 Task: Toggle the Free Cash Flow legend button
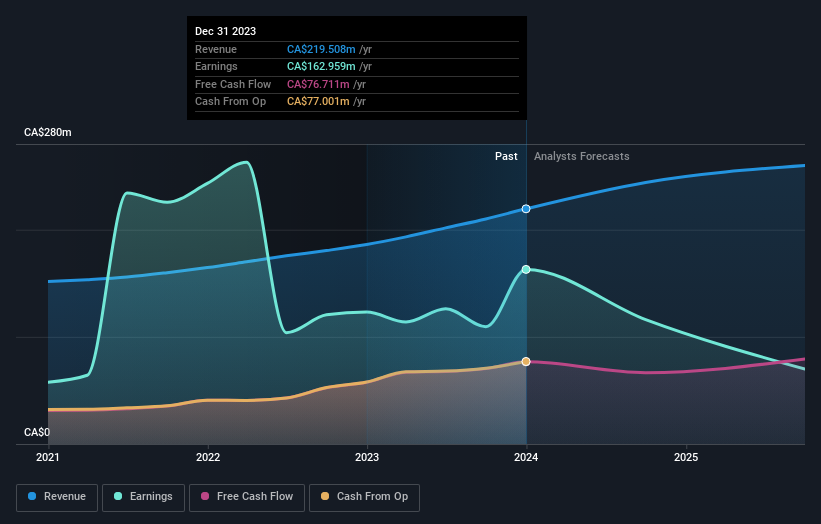[x=247, y=497]
